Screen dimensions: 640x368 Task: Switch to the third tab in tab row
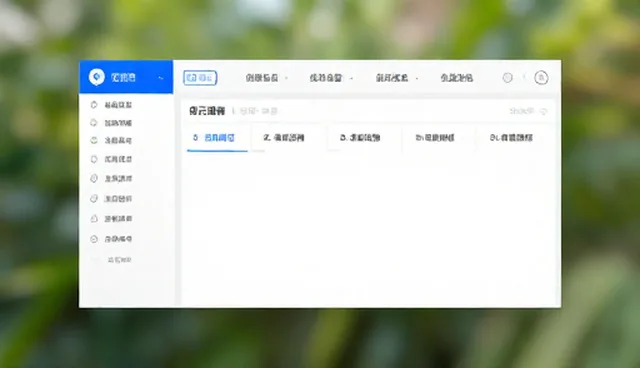pyautogui.click(x=360, y=138)
